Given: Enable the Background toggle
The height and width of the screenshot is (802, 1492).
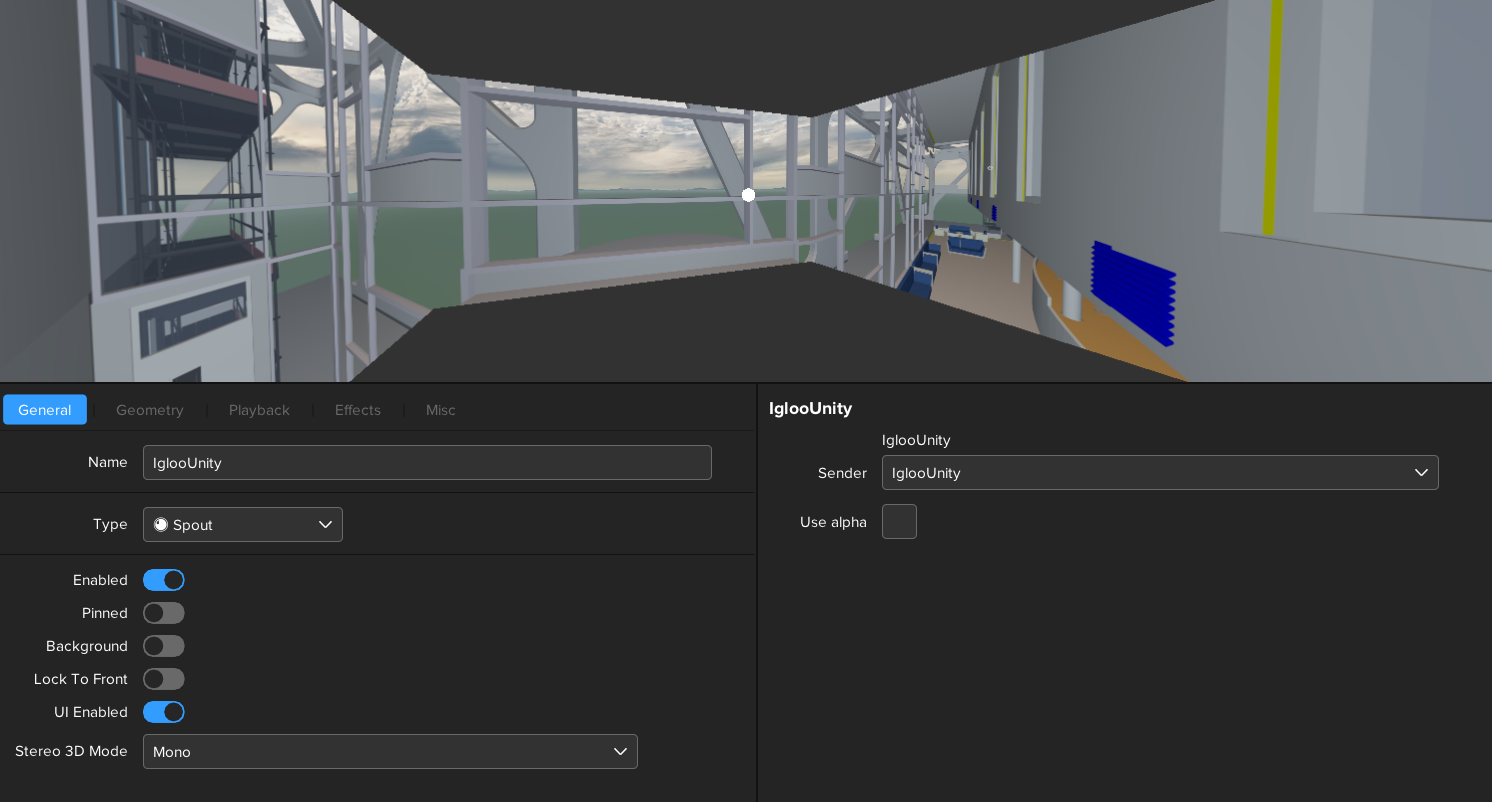Looking at the screenshot, I should [x=164, y=646].
